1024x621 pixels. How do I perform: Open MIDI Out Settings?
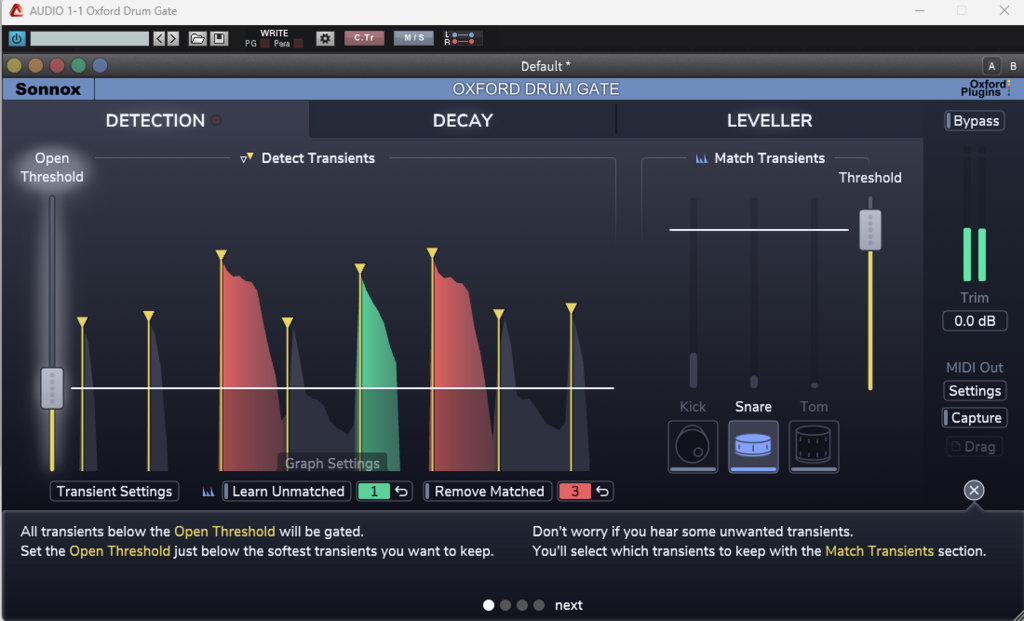coord(974,390)
